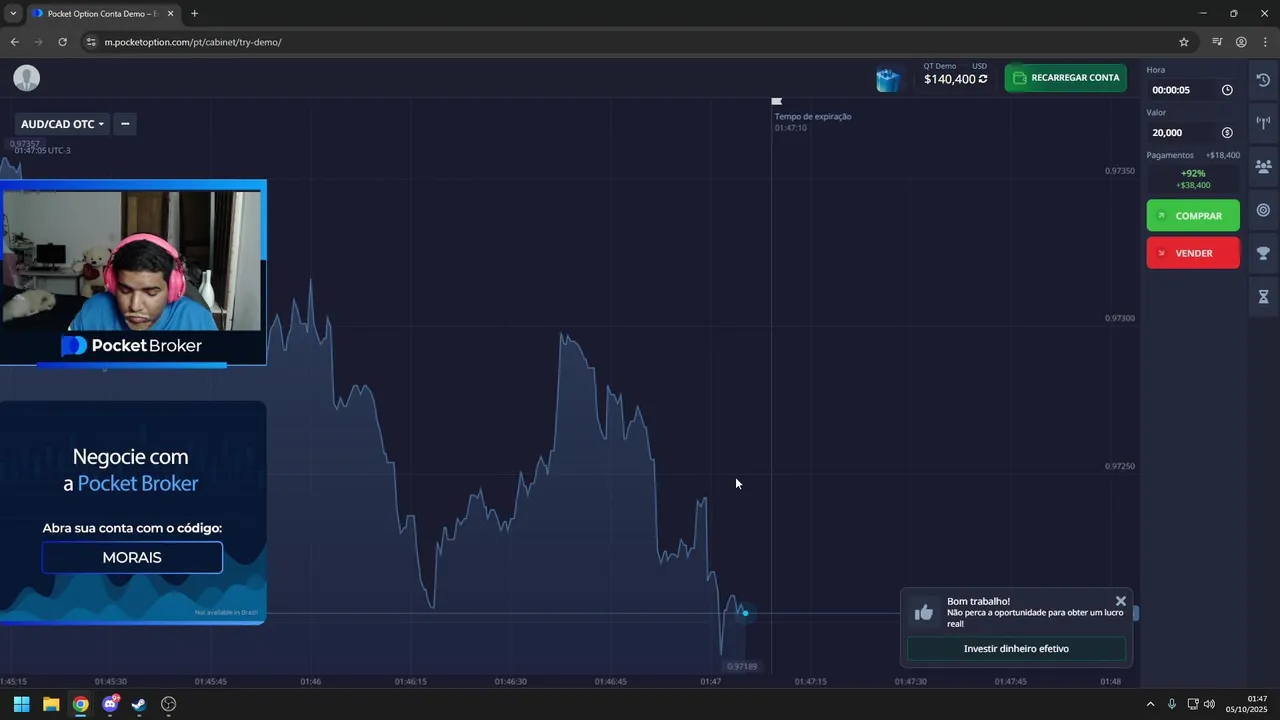This screenshot has height=720, width=1280.
Task: Click the blue gem chest icon
Action: [887, 79]
